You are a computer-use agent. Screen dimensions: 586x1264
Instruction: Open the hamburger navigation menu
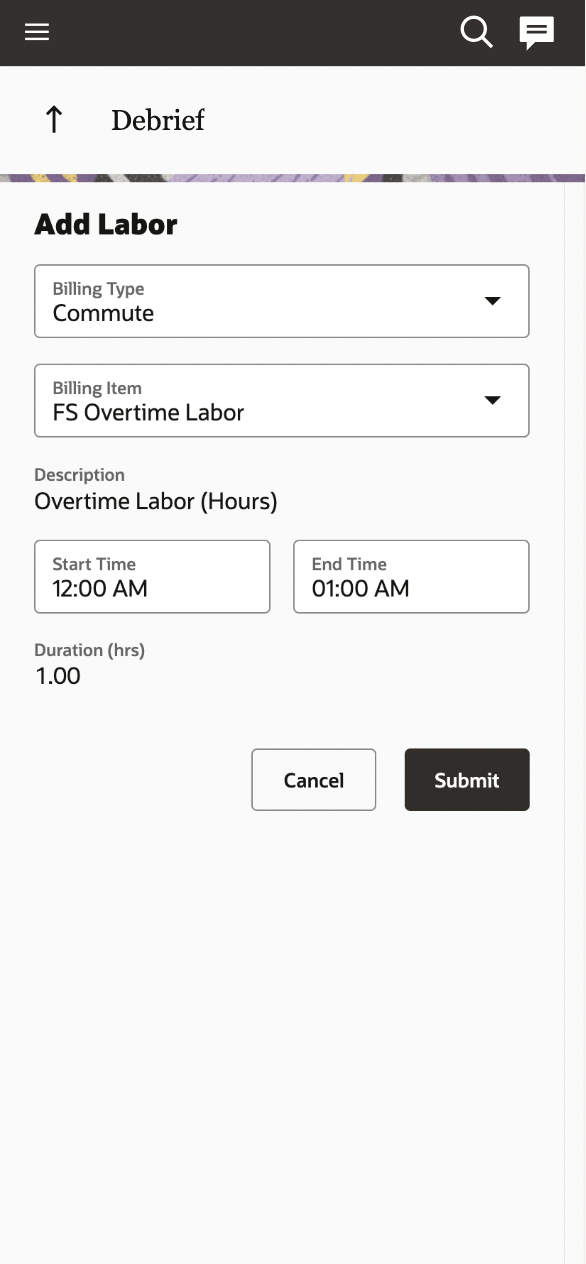[x=37, y=33]
